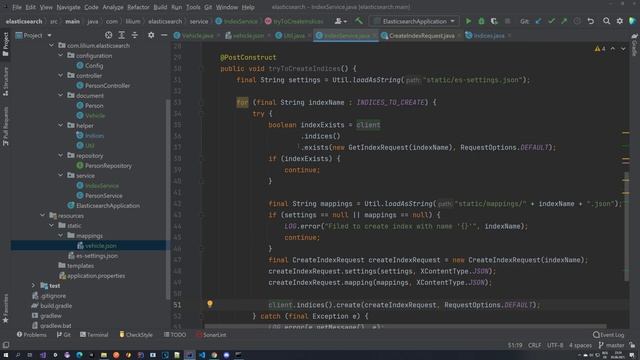Click the warnings indicator showing 4

click(x=600, y=49)
